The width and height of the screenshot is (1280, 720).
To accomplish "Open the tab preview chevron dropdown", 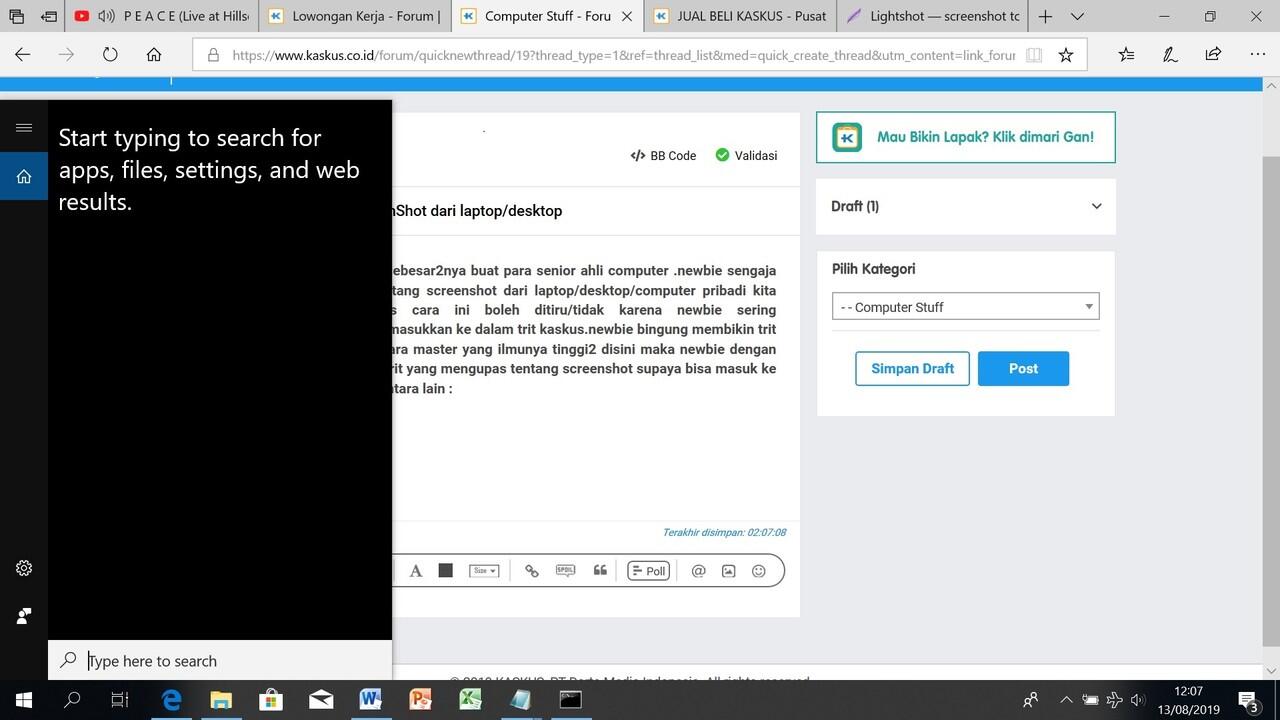I will click(1077, 16).
